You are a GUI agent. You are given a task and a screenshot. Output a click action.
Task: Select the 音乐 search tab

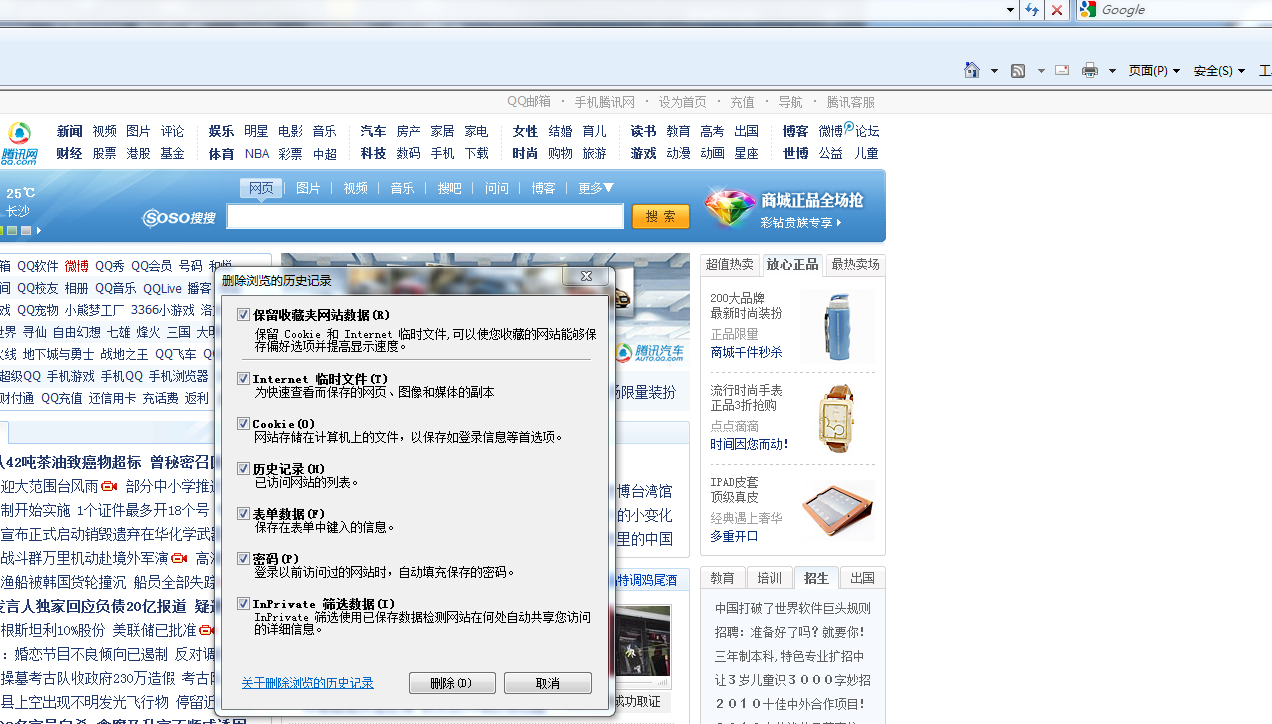point(402,188)
